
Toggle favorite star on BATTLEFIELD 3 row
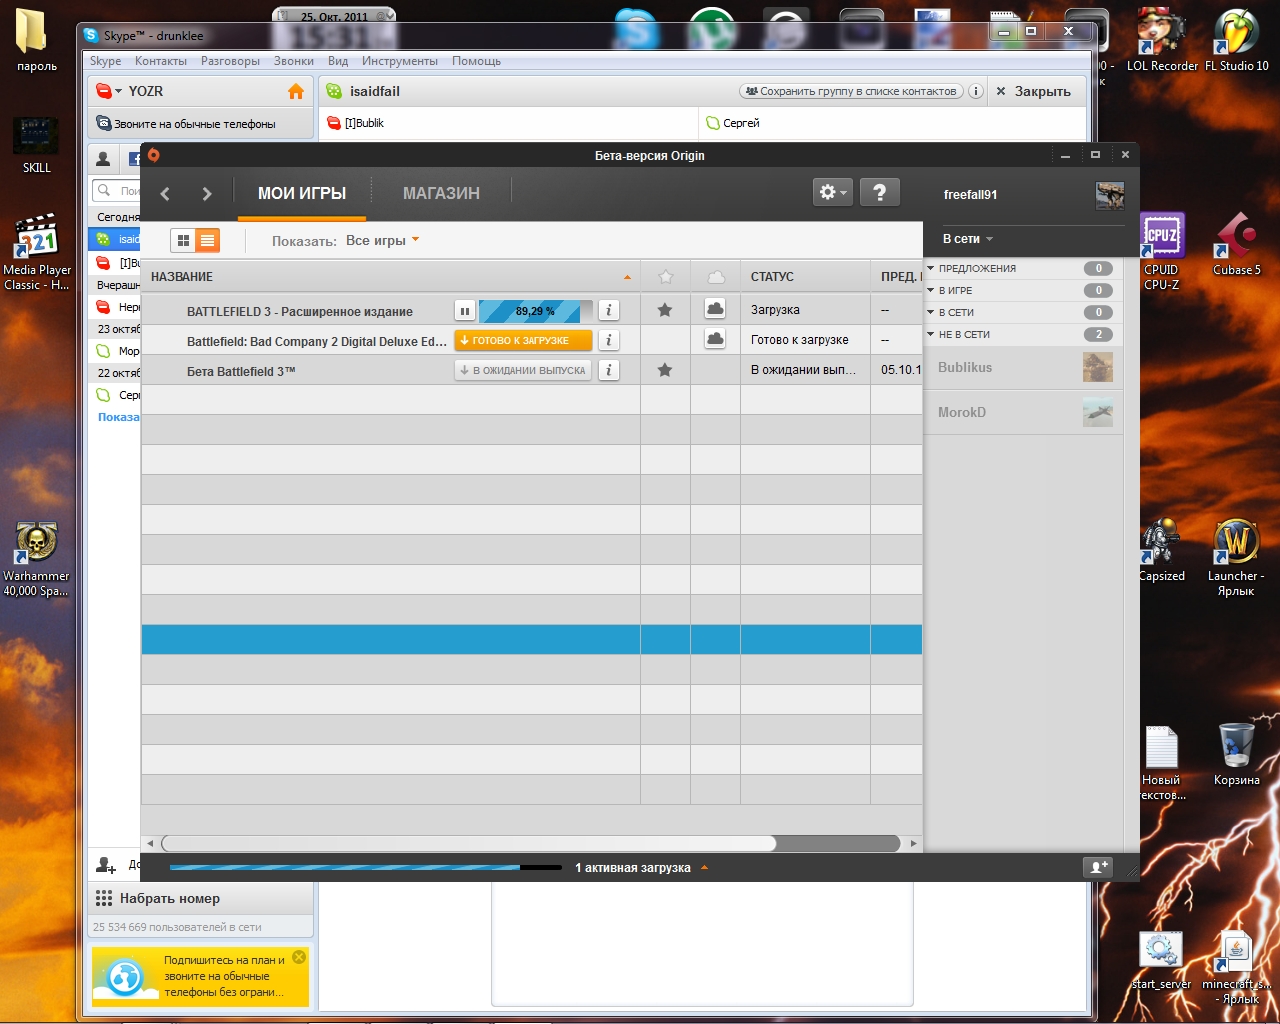pyautogui.click(x=665, y=310)
